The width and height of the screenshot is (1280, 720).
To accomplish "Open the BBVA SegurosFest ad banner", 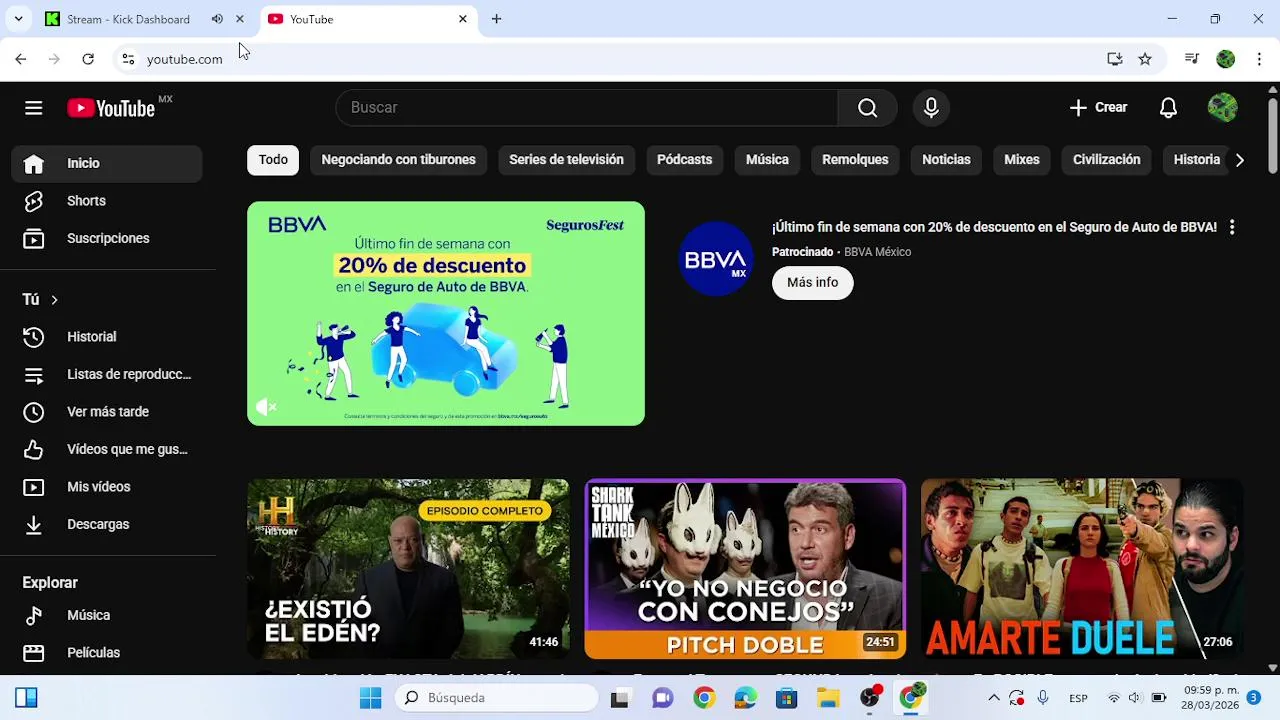I will tap(446, 314).
